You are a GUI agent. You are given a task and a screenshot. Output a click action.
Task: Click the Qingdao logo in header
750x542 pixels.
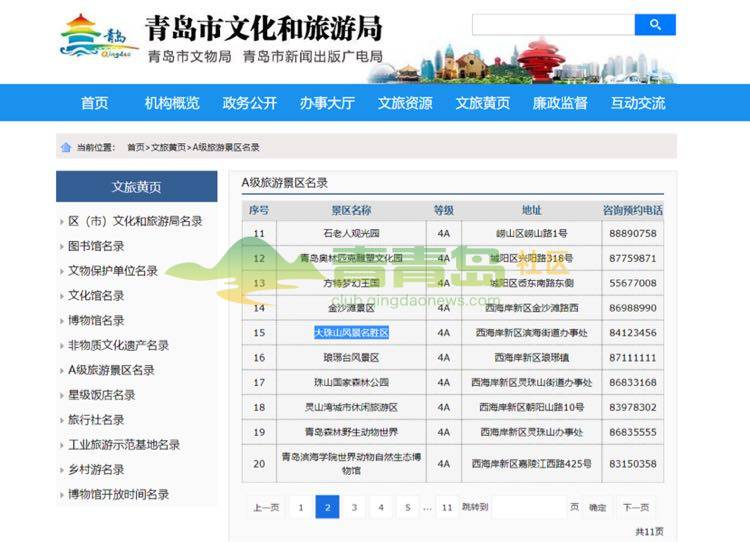[98, 37]
